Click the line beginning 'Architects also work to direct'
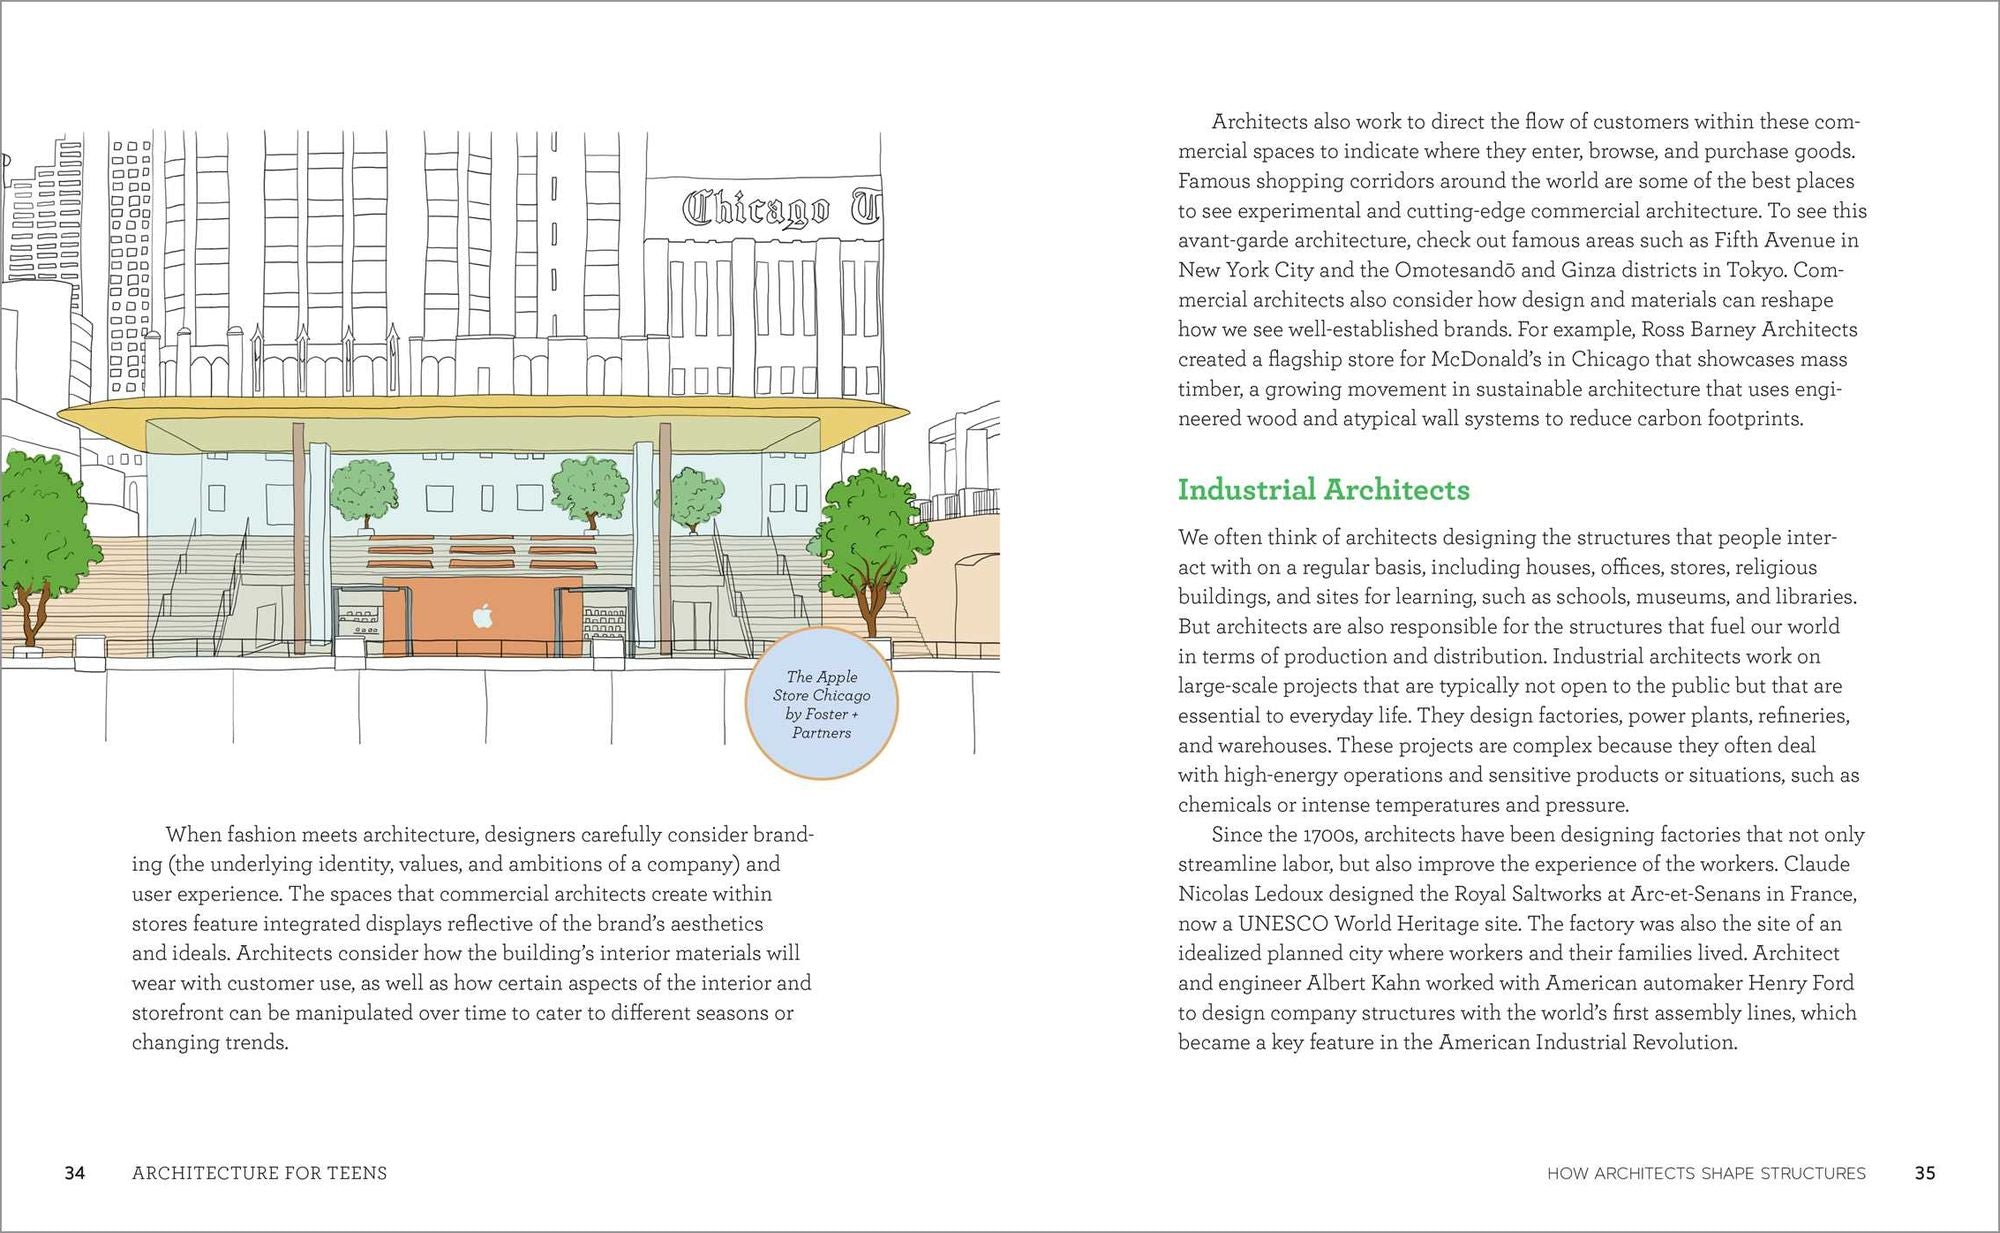The height and width of the screenshot is (1233, 2000). click(1535, 122)
